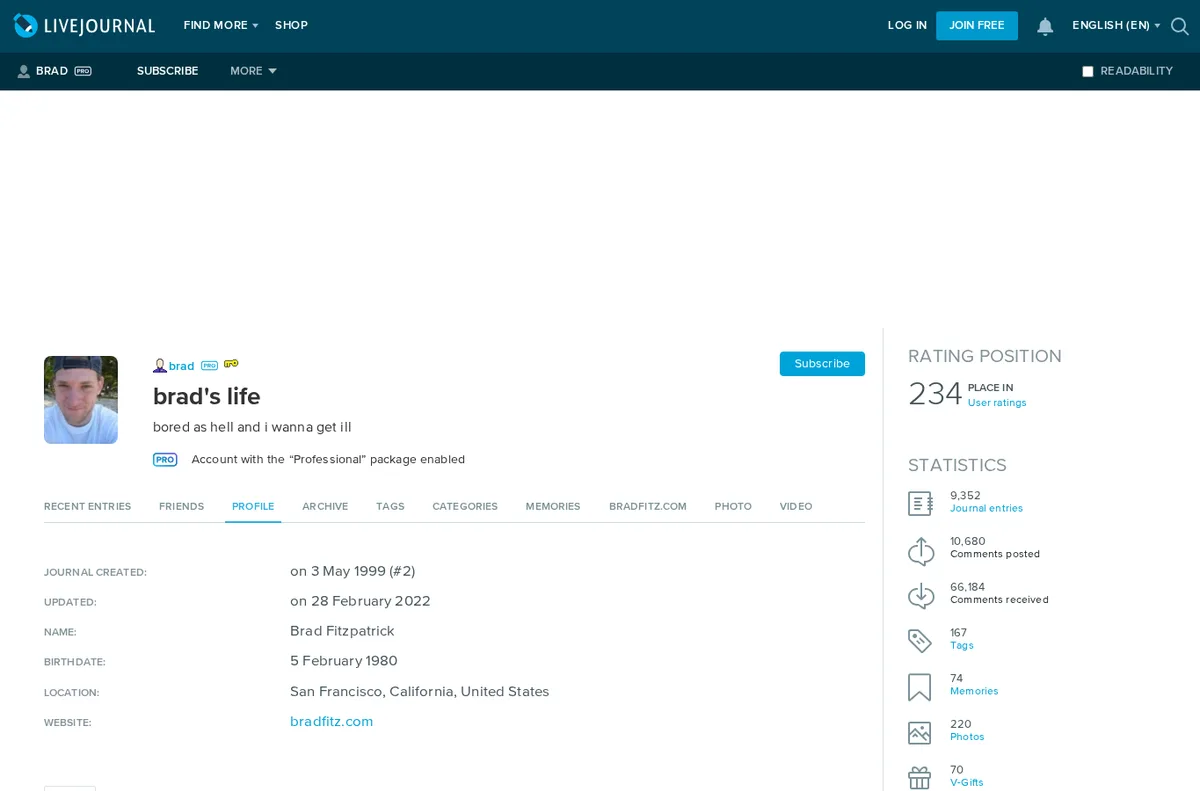Click the Comments posted icon
Image resolution: width=1200 pixels, height=791 pixels.
pyautogui.click(x=921, y=550)
